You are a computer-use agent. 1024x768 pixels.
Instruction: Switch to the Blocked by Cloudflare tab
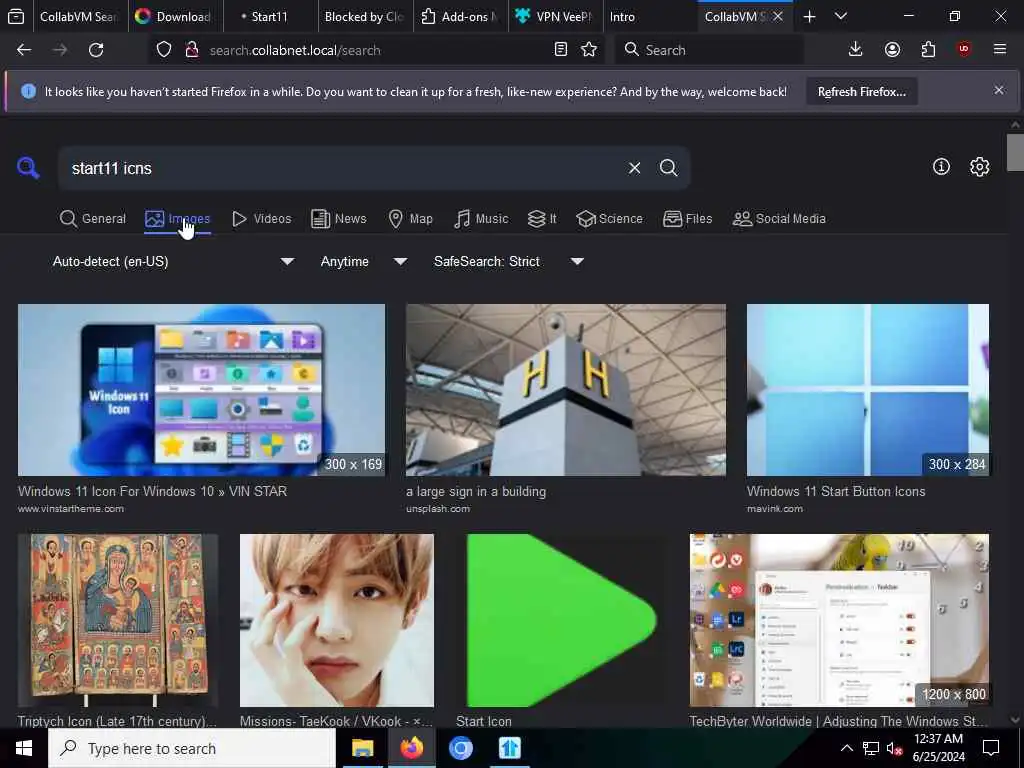[x=364, y=16]
